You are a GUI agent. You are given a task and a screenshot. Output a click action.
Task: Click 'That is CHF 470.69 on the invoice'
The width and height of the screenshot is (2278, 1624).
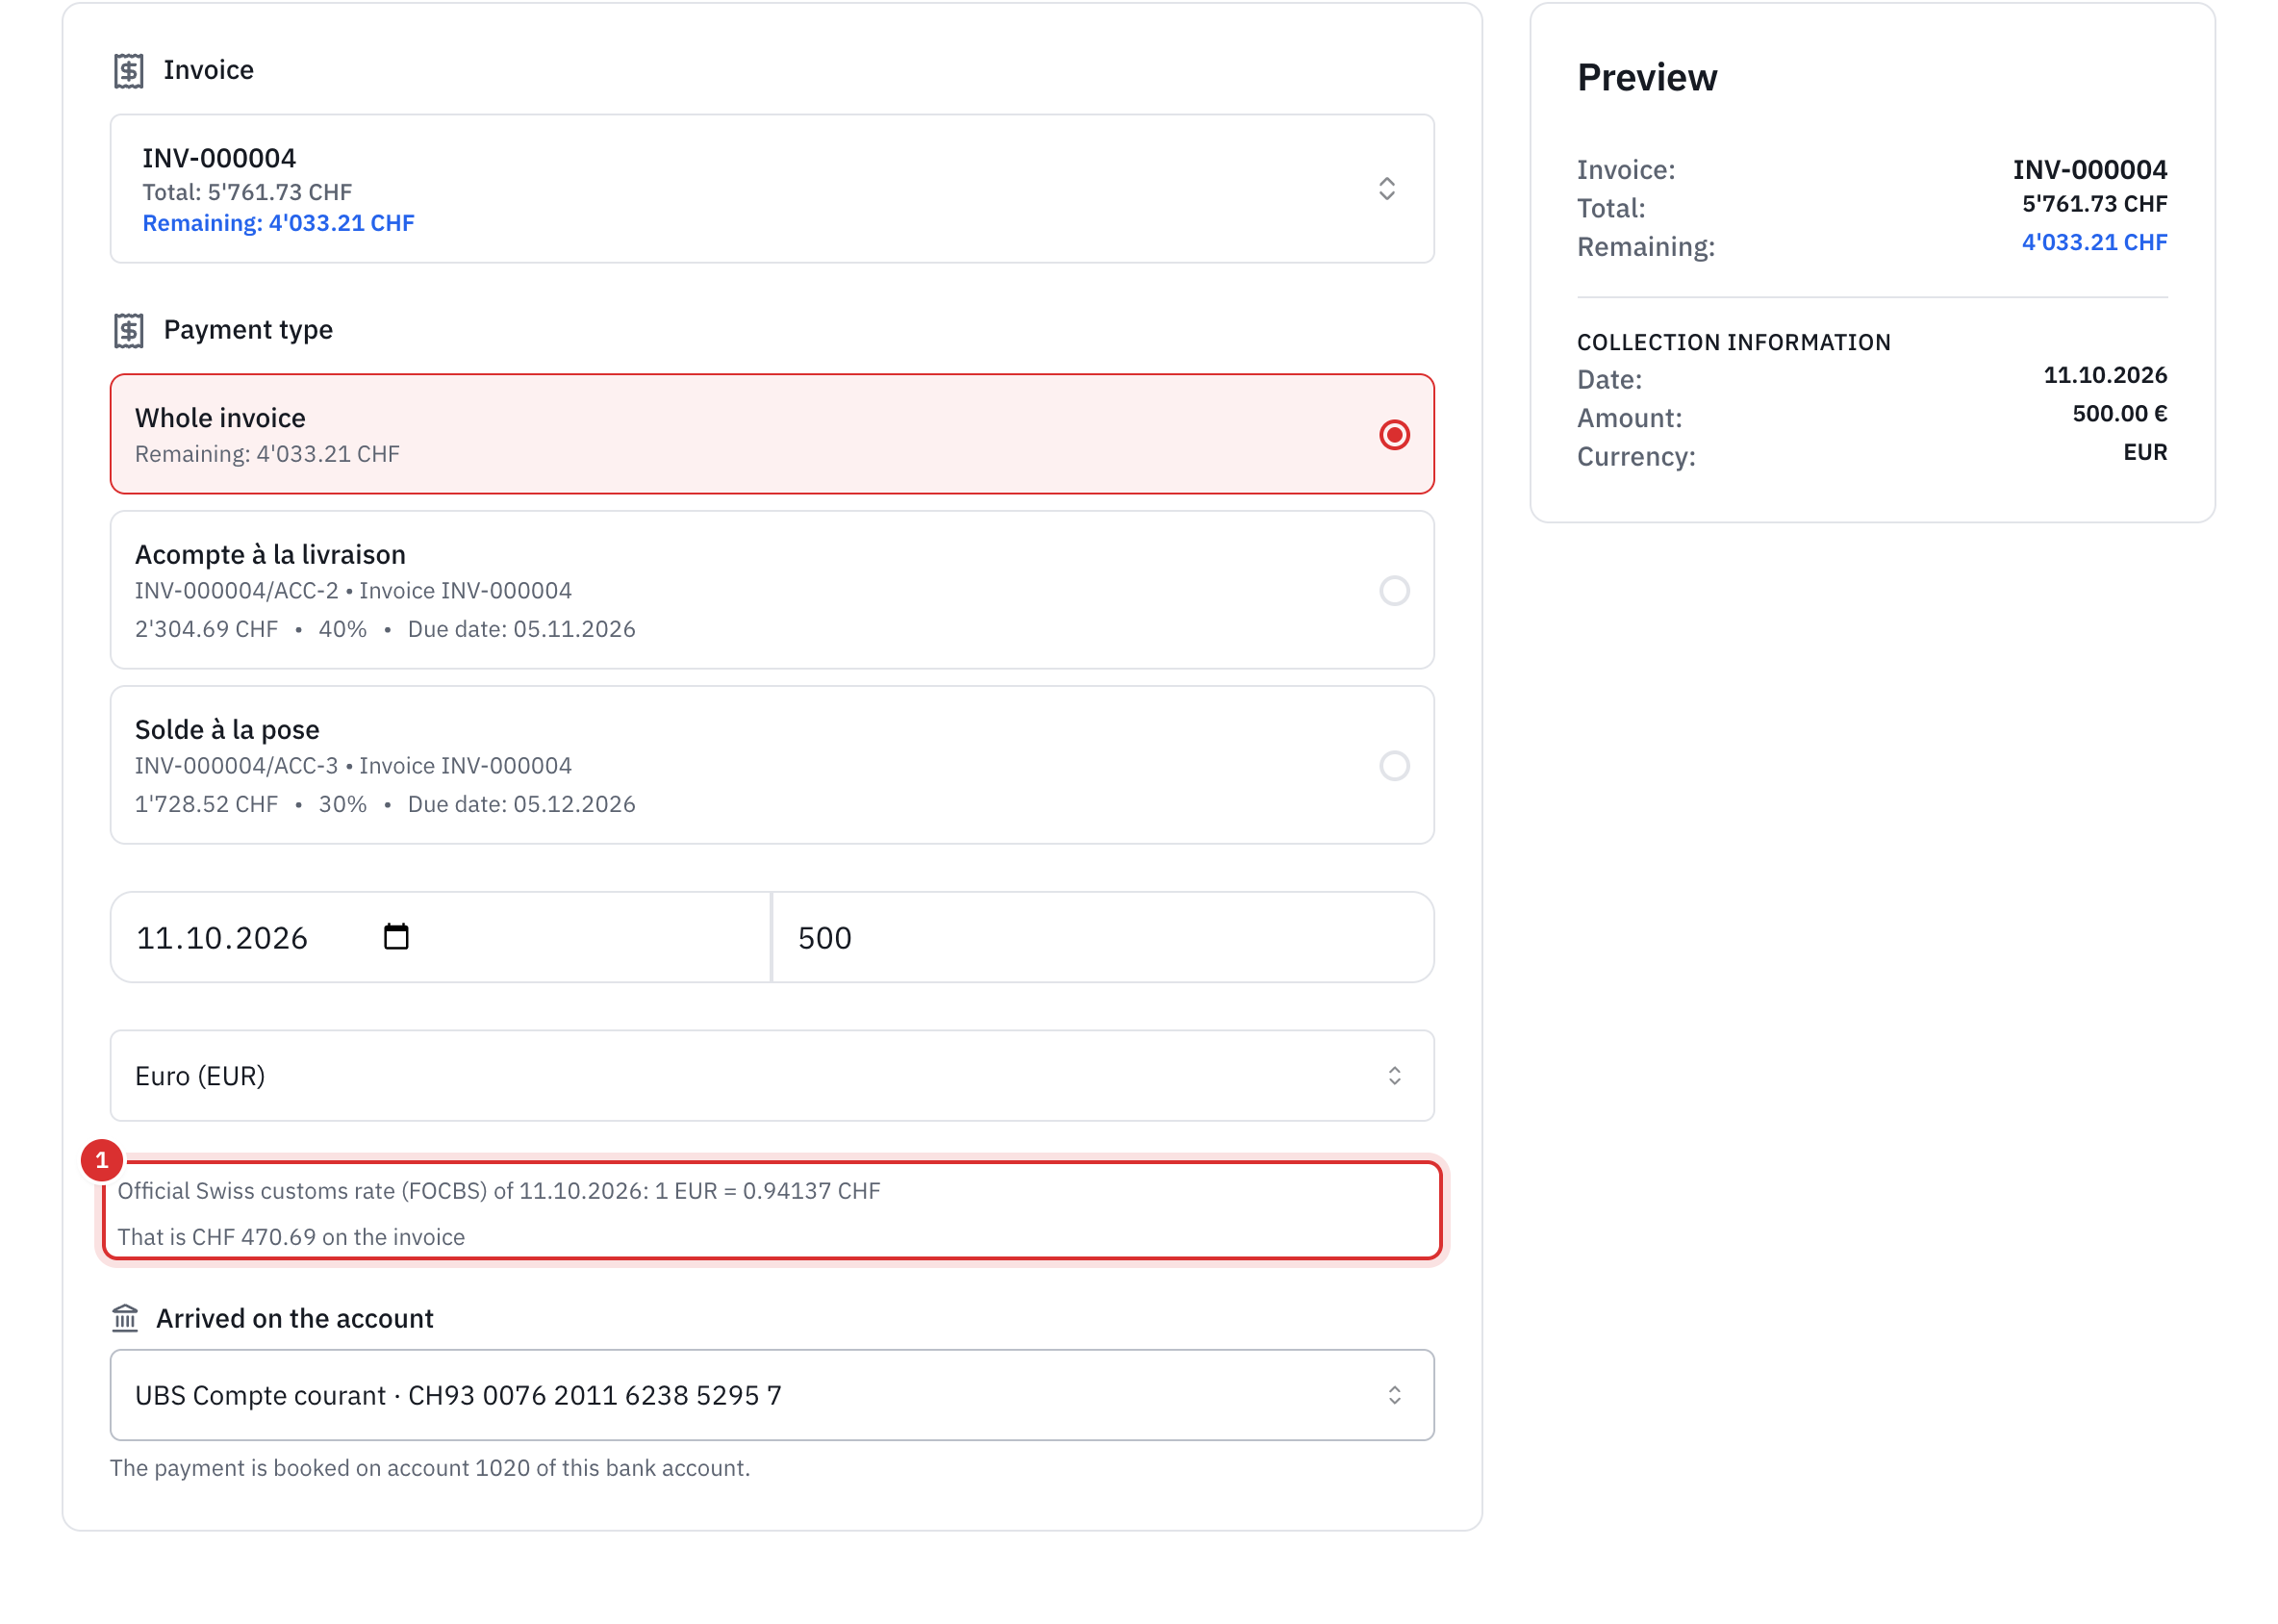[291, 1237]
